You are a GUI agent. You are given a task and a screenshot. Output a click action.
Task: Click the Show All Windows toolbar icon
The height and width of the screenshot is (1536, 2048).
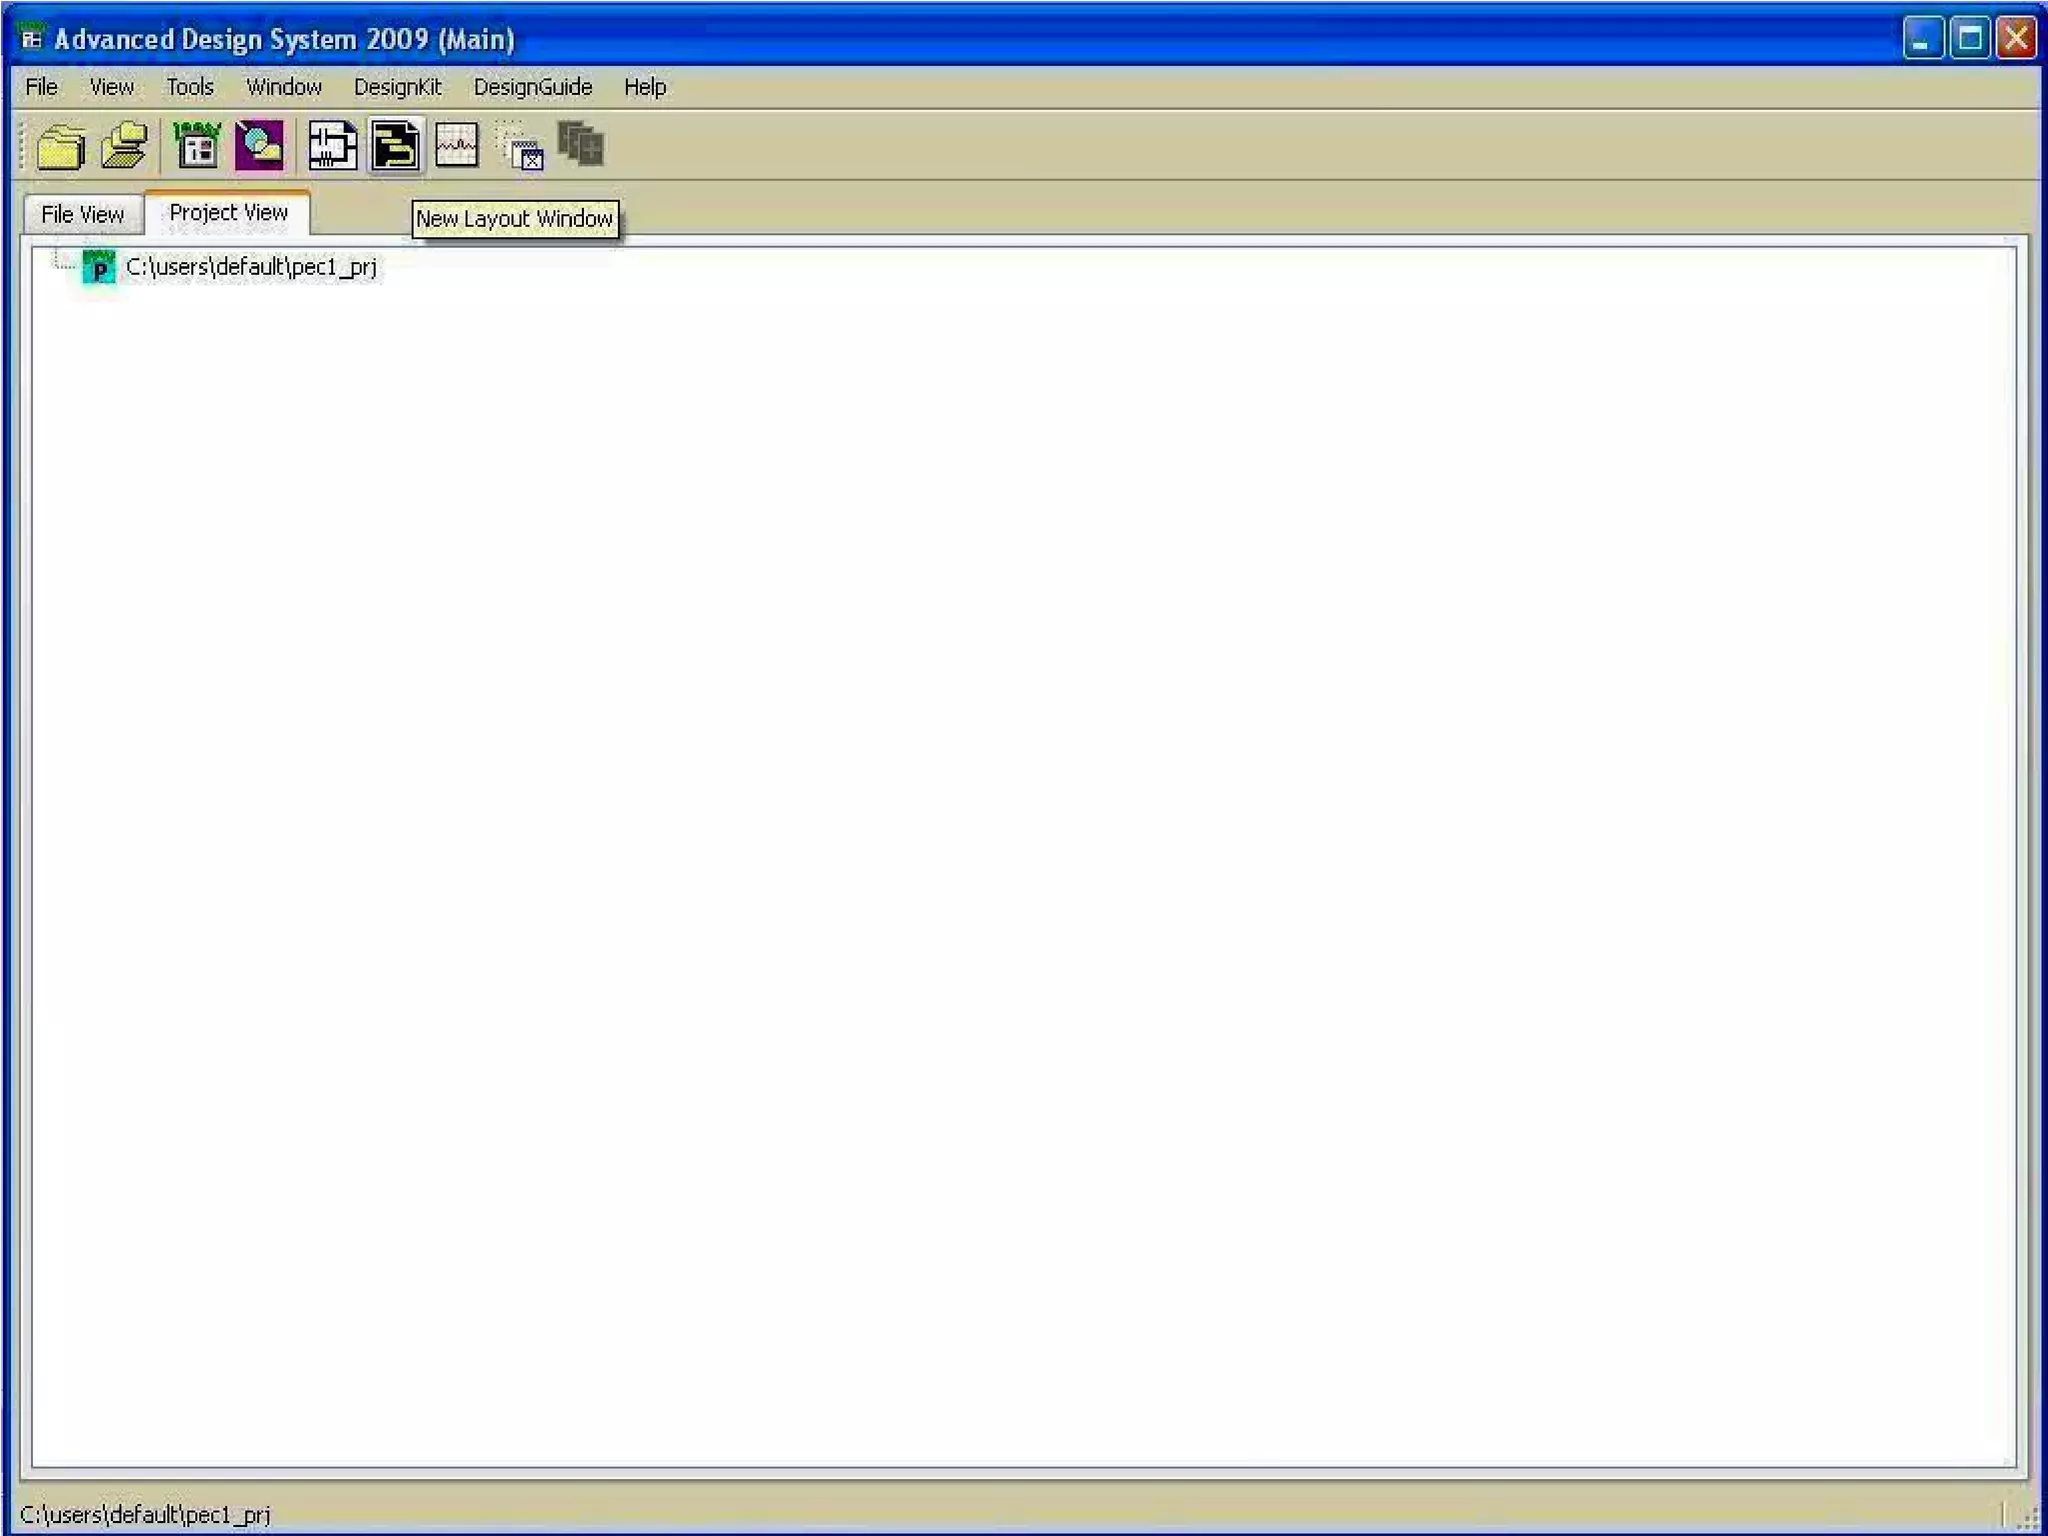[581, 145]
